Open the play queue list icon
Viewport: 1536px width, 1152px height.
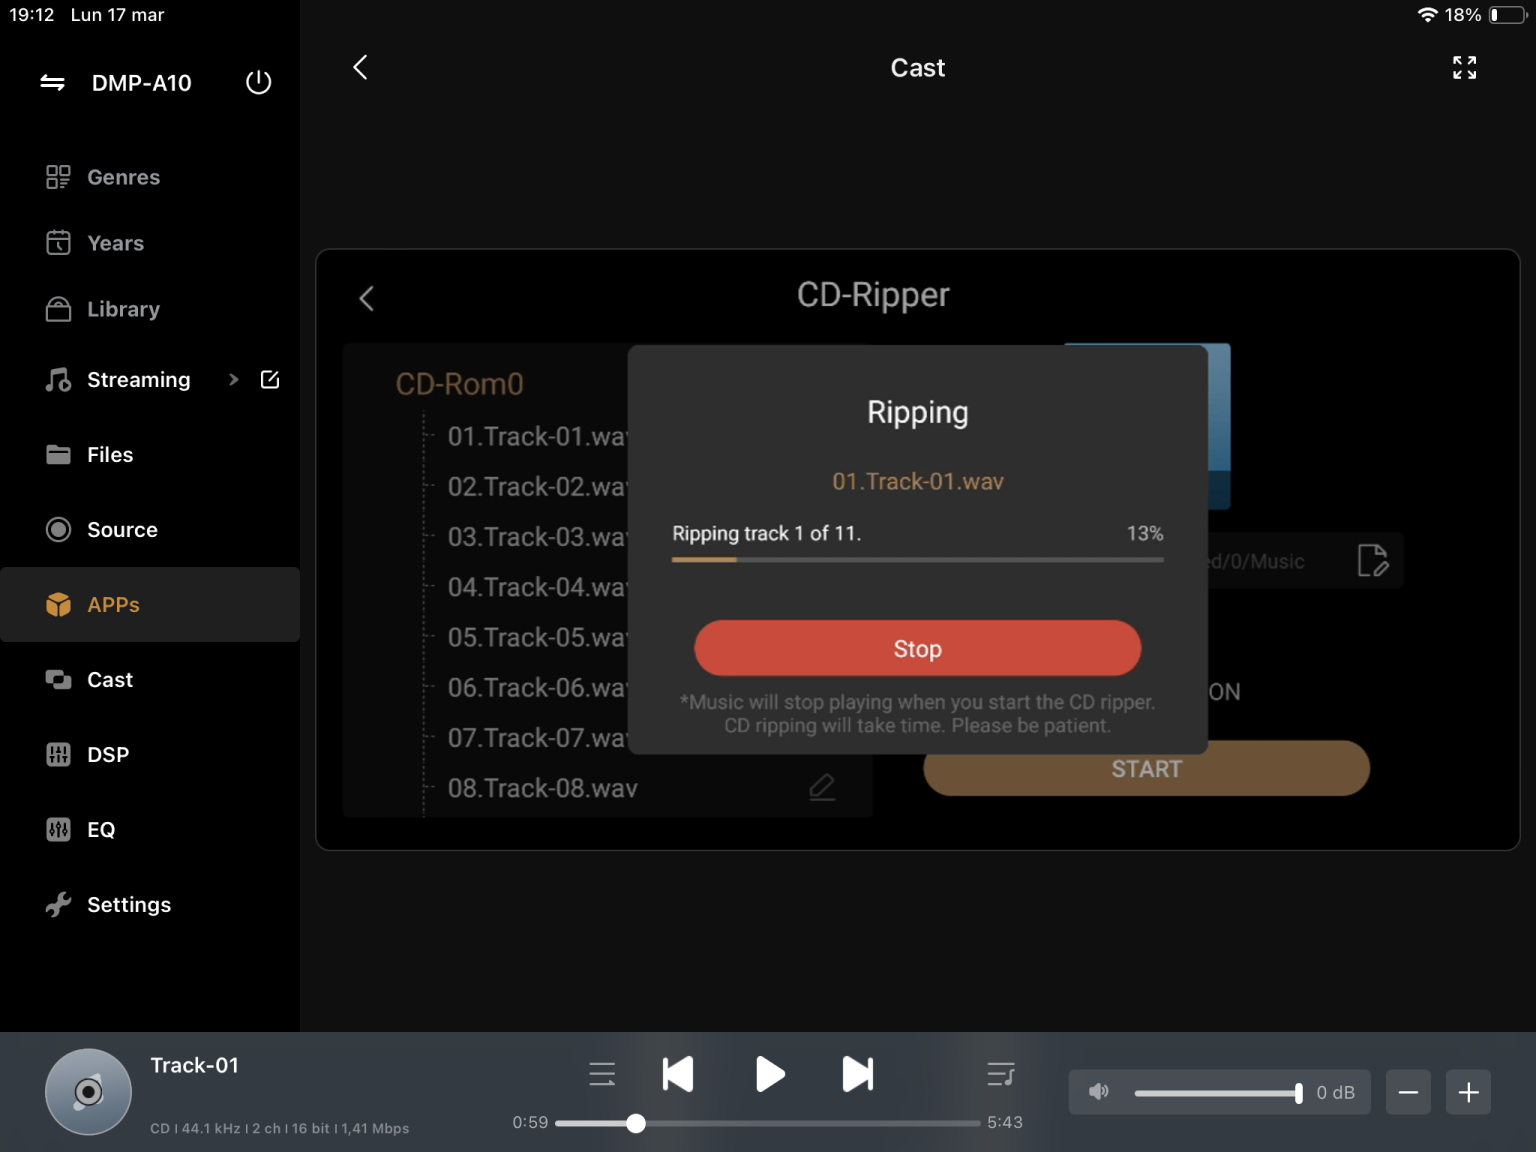coord(602,1074)
